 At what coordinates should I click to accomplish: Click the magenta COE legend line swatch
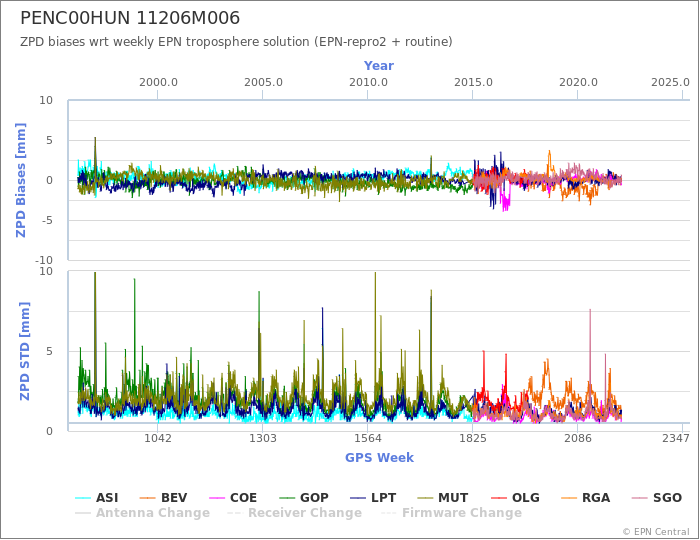coord(217,498)
